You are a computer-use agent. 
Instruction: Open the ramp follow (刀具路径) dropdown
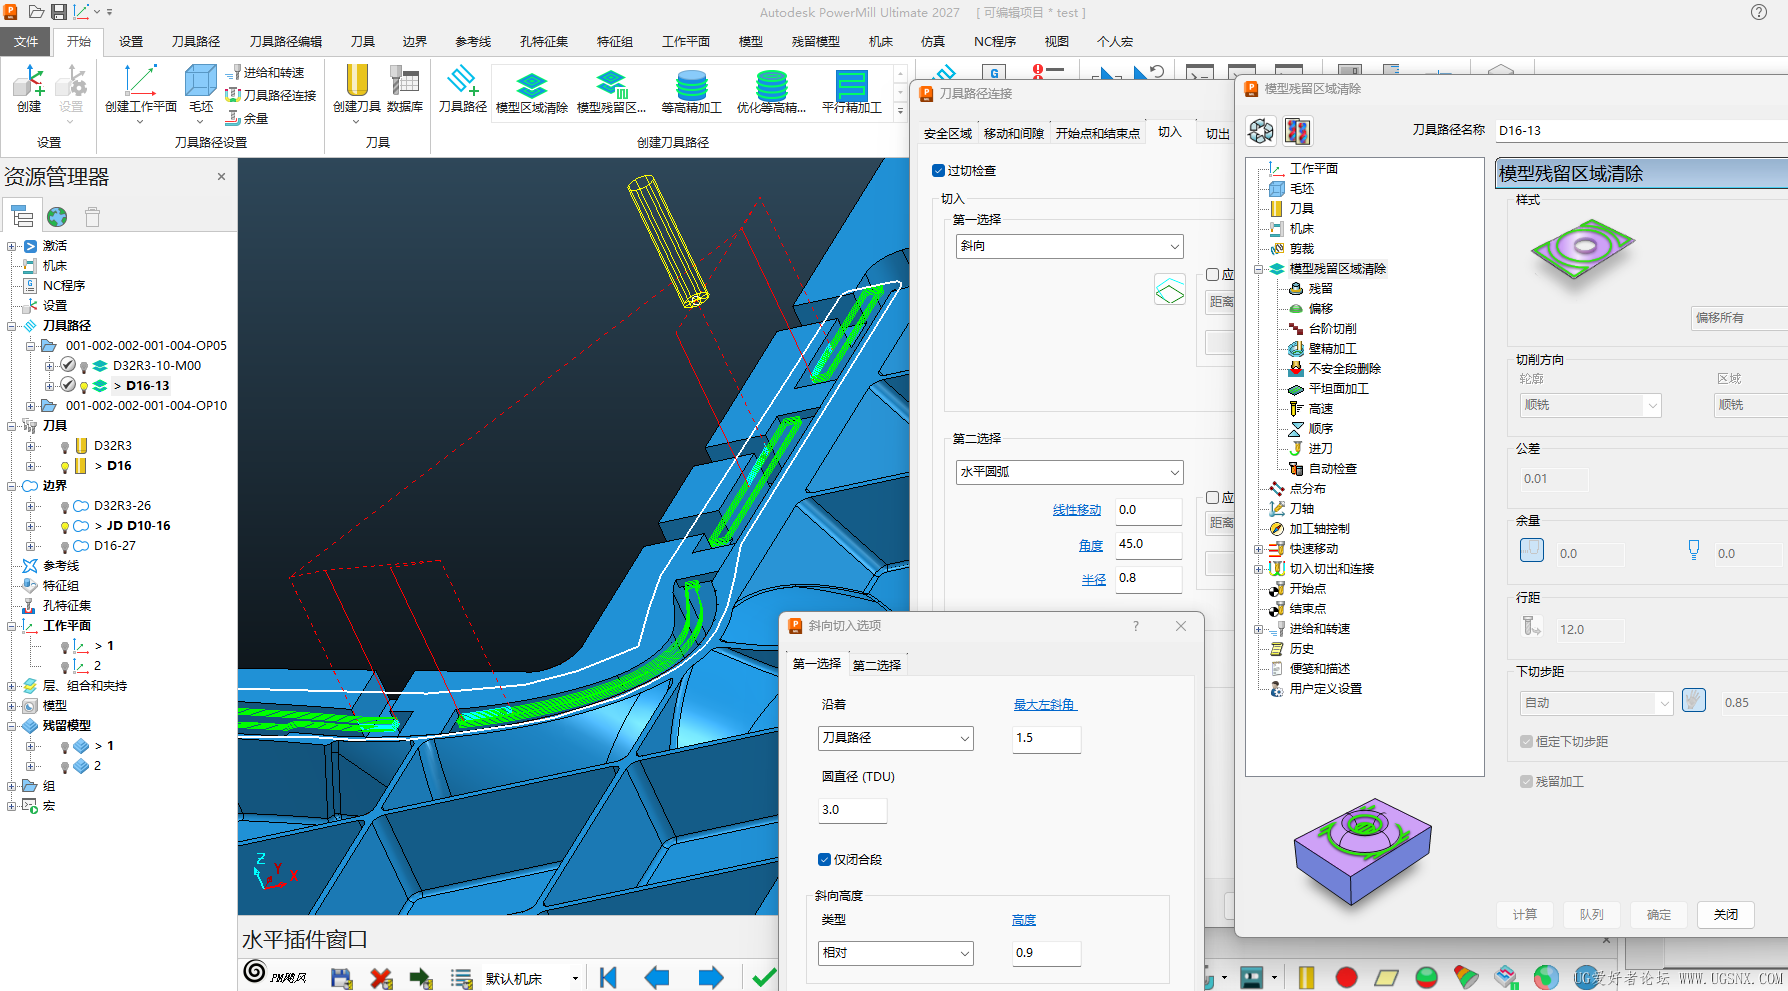(x=896, y=738)
